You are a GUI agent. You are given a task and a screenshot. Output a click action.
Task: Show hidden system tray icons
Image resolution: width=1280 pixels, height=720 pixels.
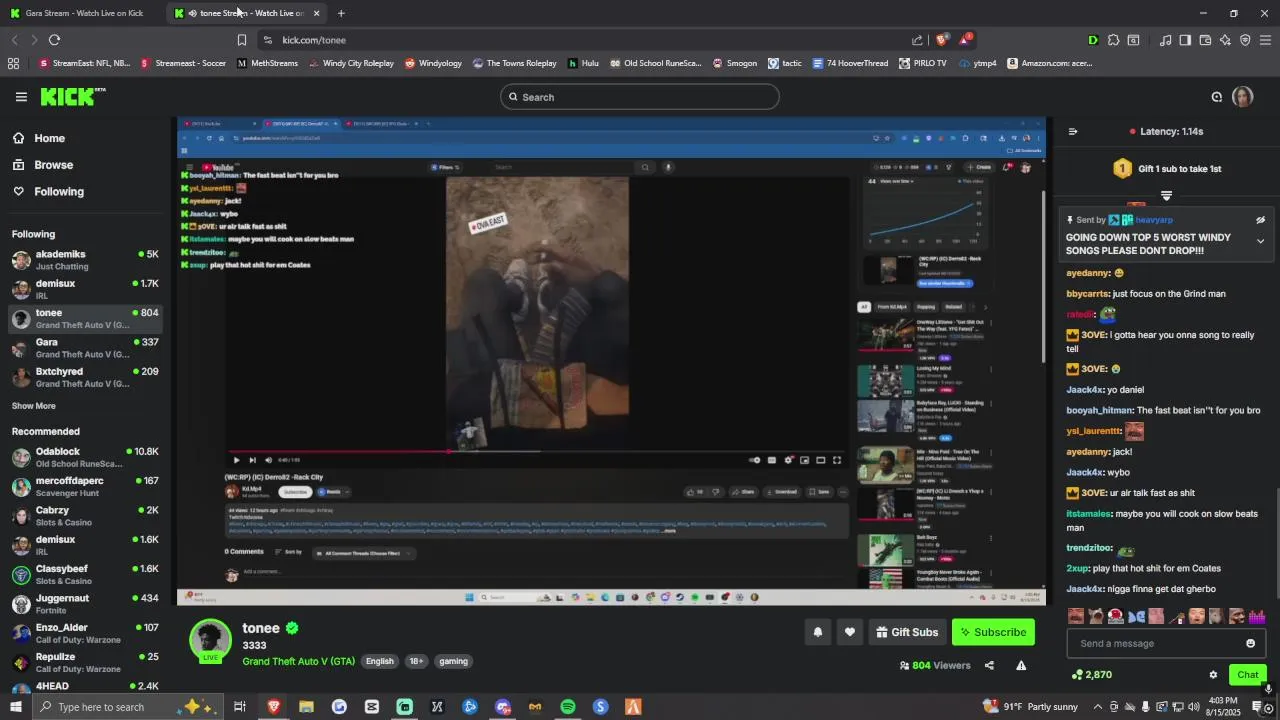pyautogui.click(x=1098, y=707)
